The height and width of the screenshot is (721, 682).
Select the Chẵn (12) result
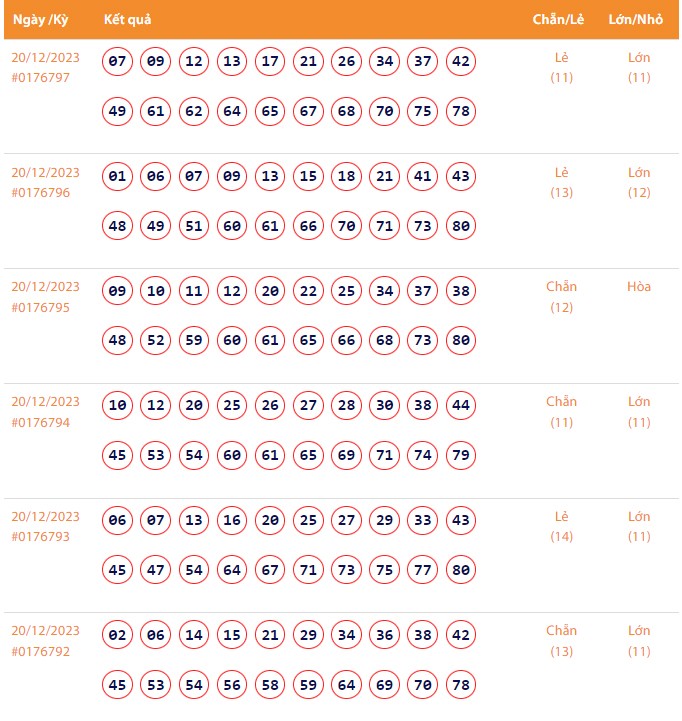pos(562,297)
